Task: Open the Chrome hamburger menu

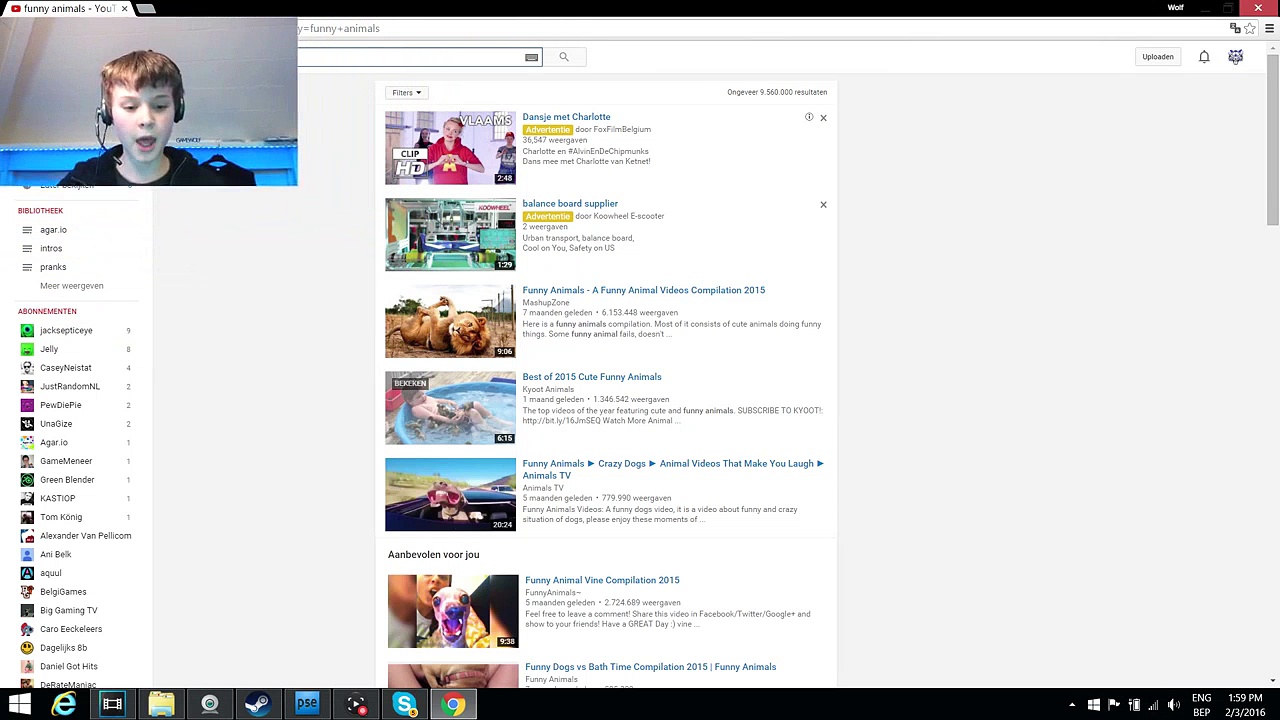Action: pos(1269,29)
